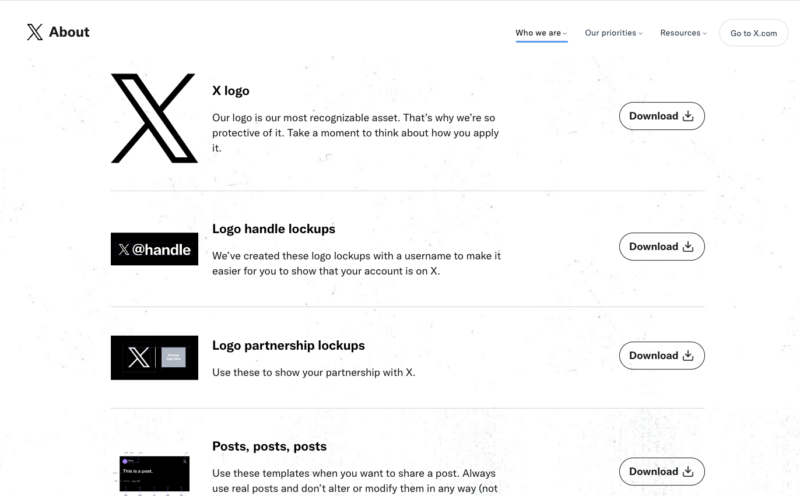Click the Logo handle lockups heading
This screenshot has width=800, height=496.
tap(273, 229)
